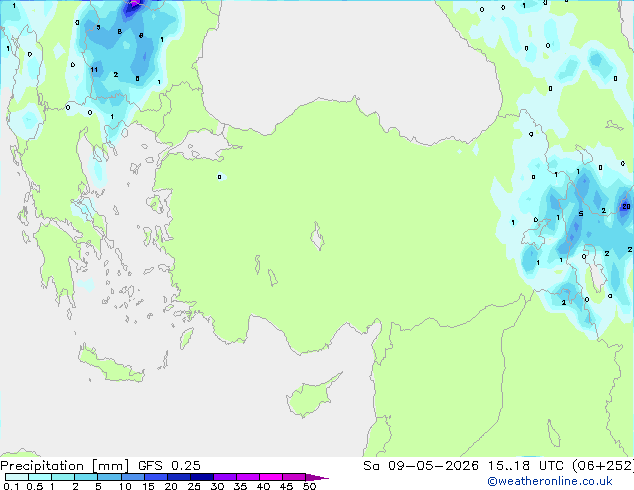Click the 5–10 mm legend color box
634x490 pixels.
[x=109, y=477]
